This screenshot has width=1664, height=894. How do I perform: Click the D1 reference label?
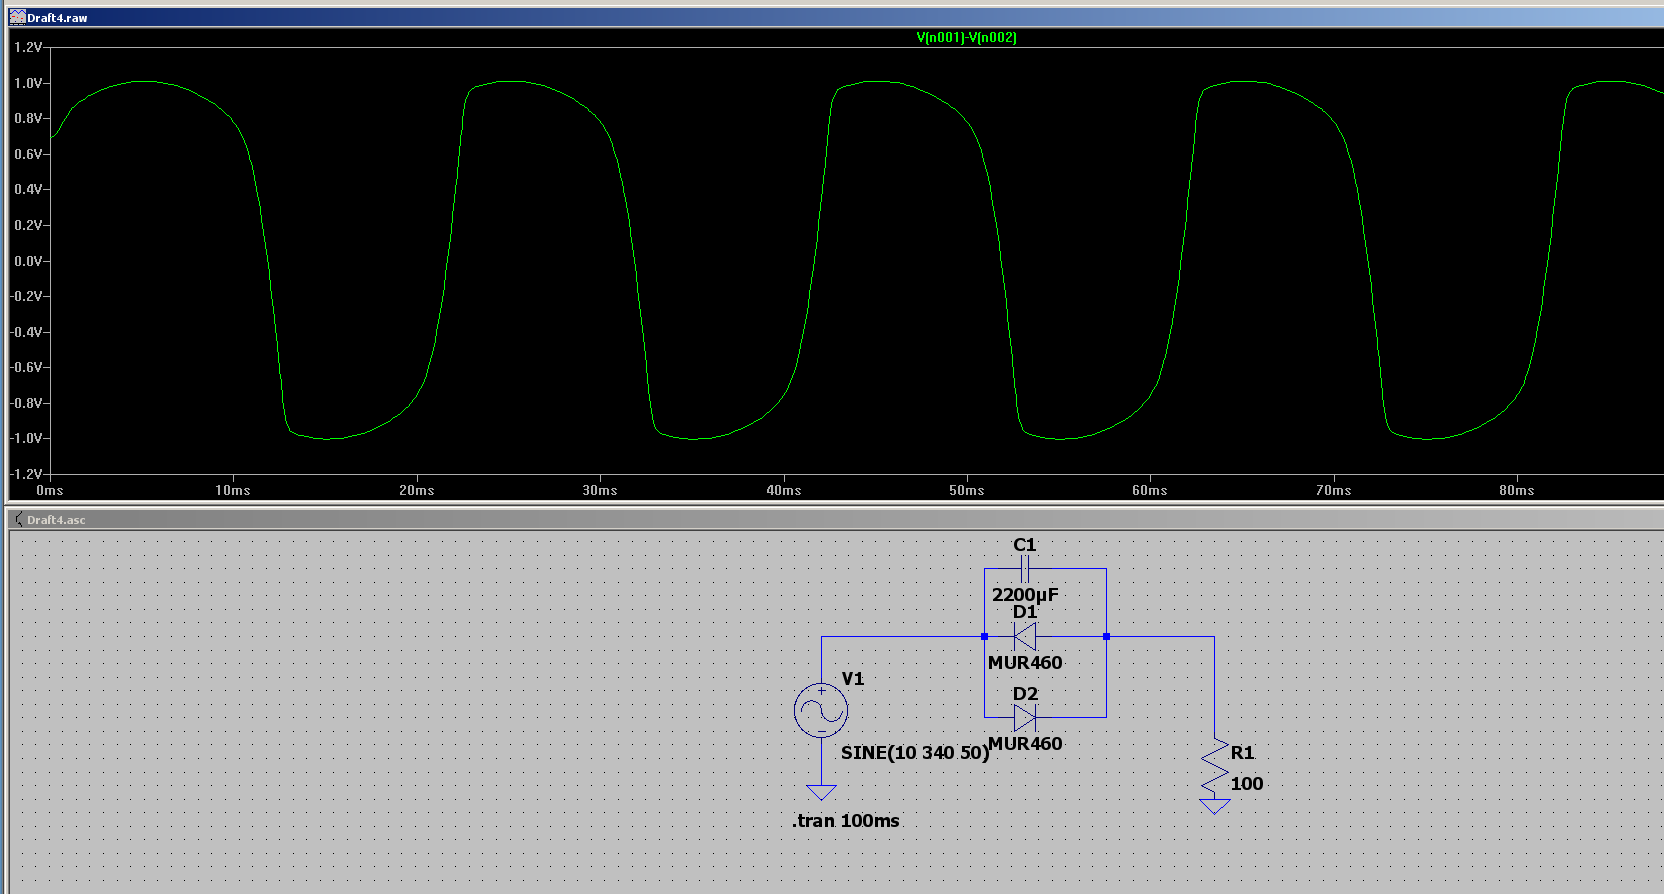tap(1025, 612)
